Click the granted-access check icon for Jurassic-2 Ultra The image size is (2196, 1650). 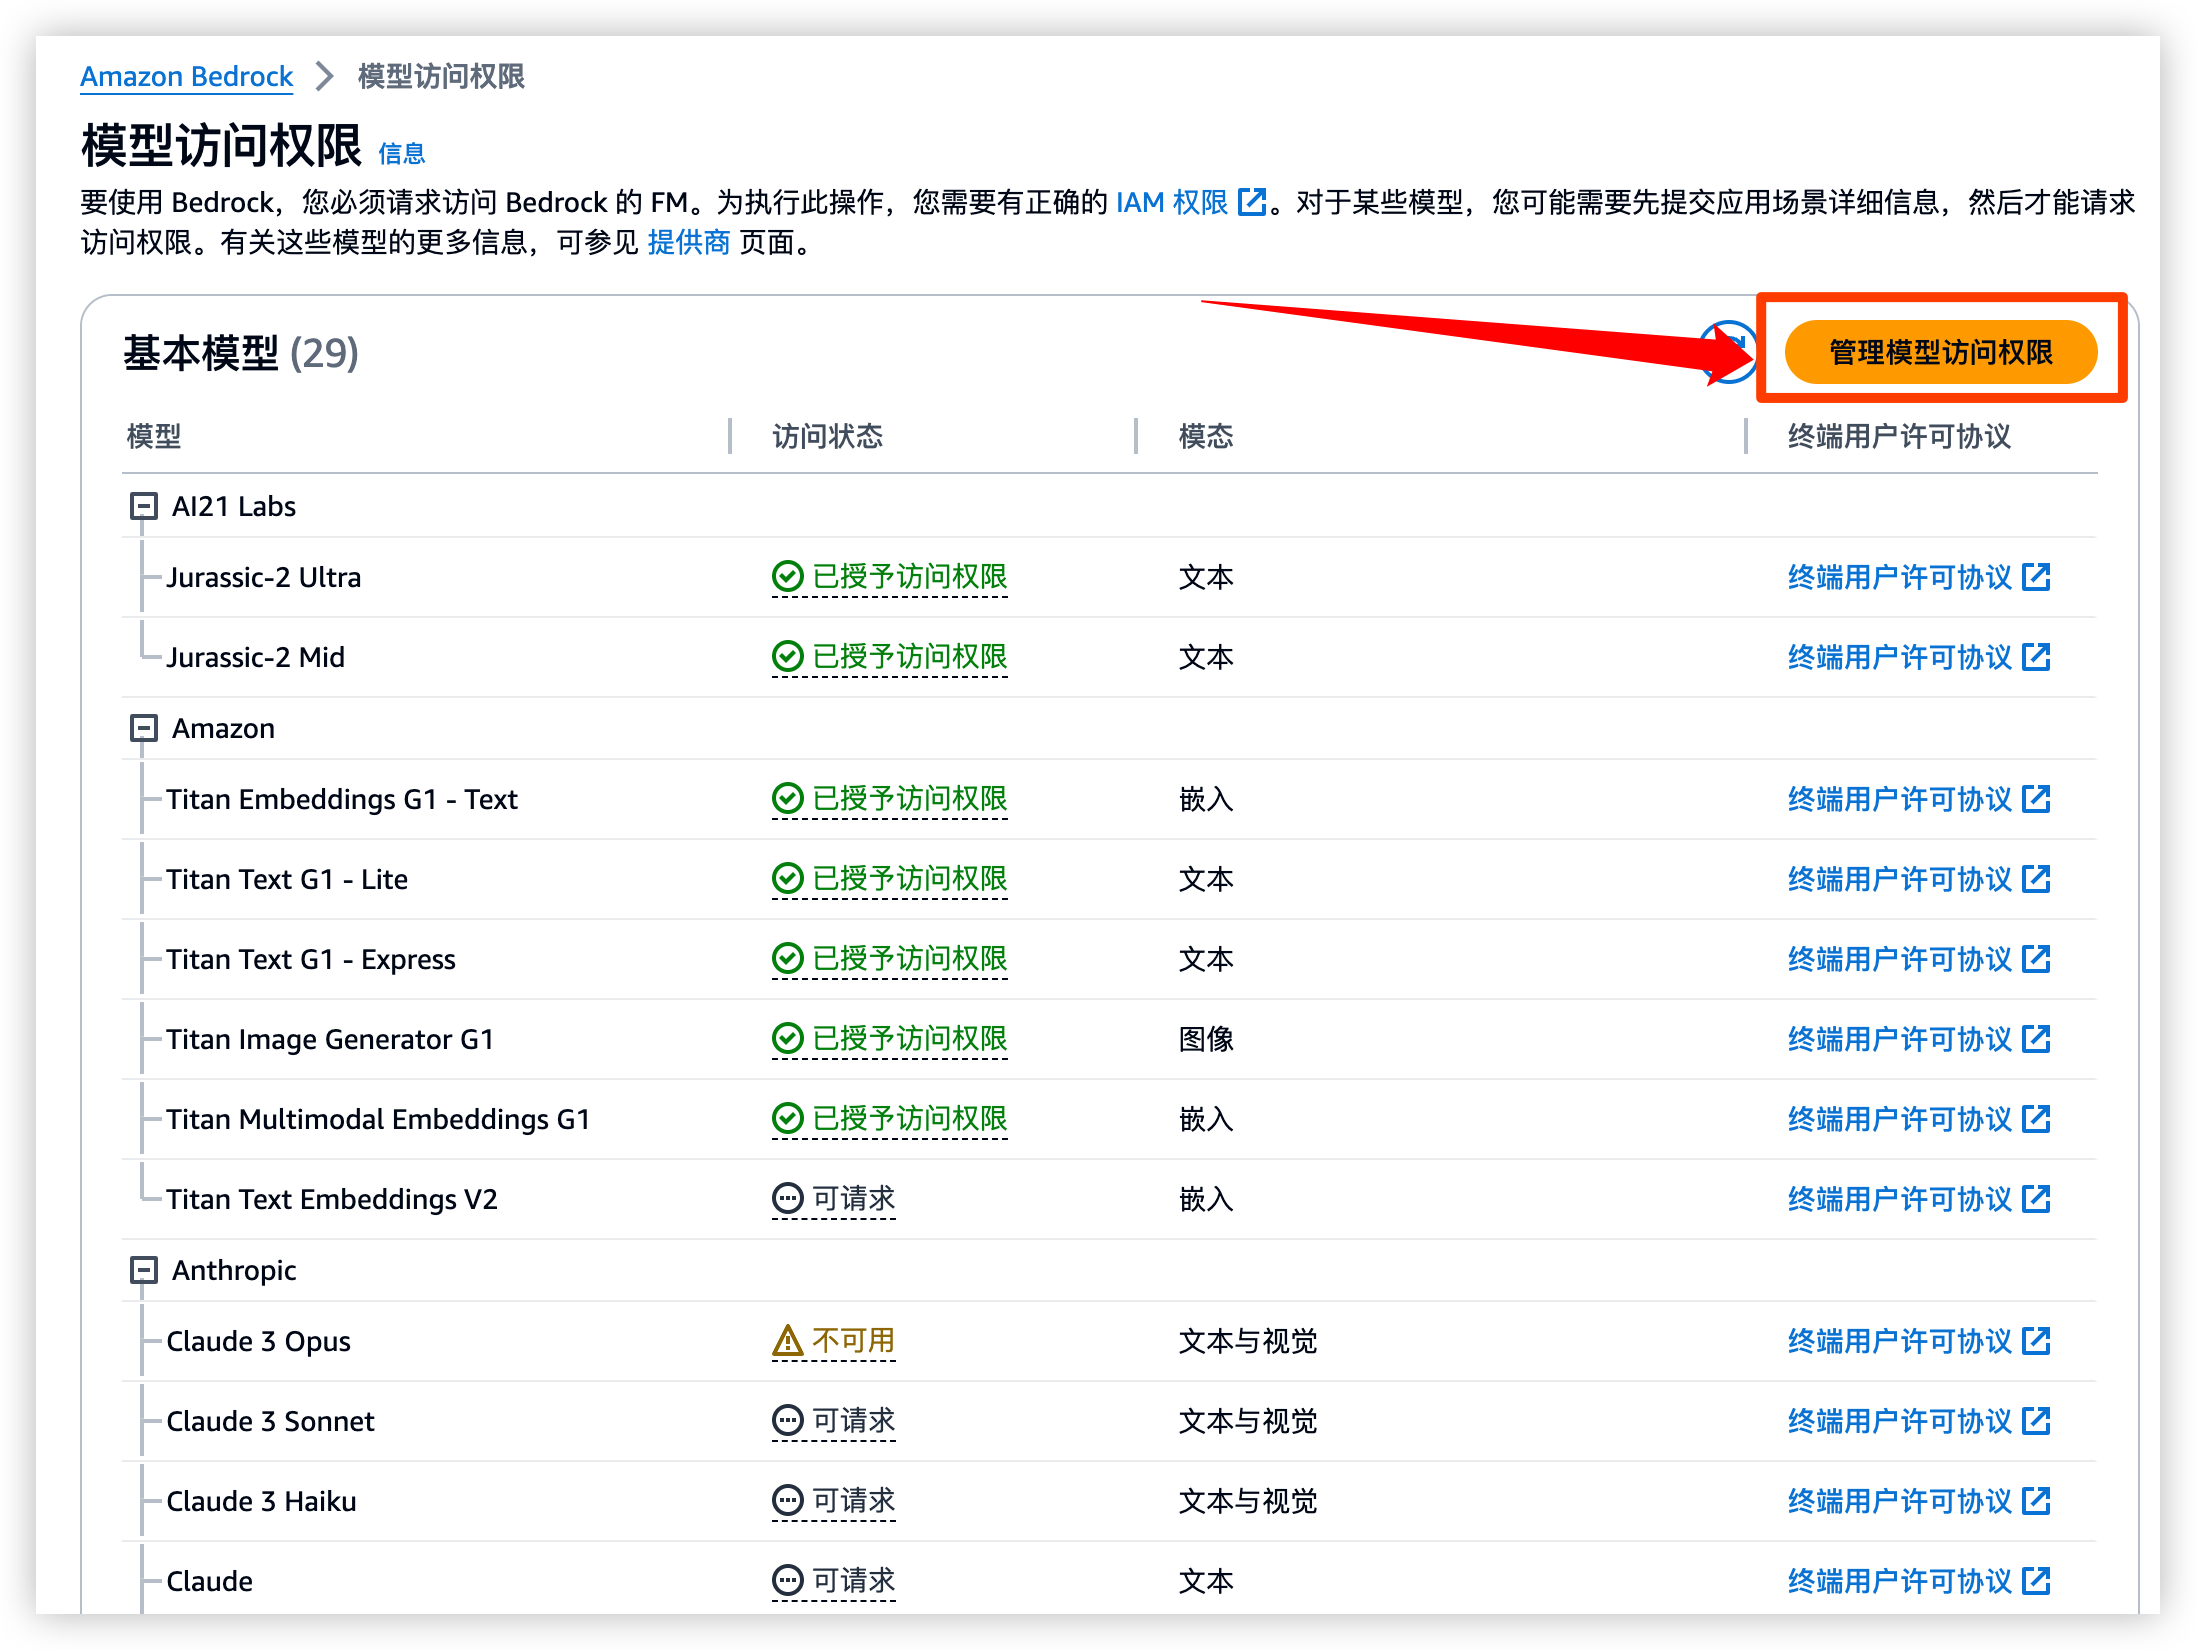click(788, 577)
